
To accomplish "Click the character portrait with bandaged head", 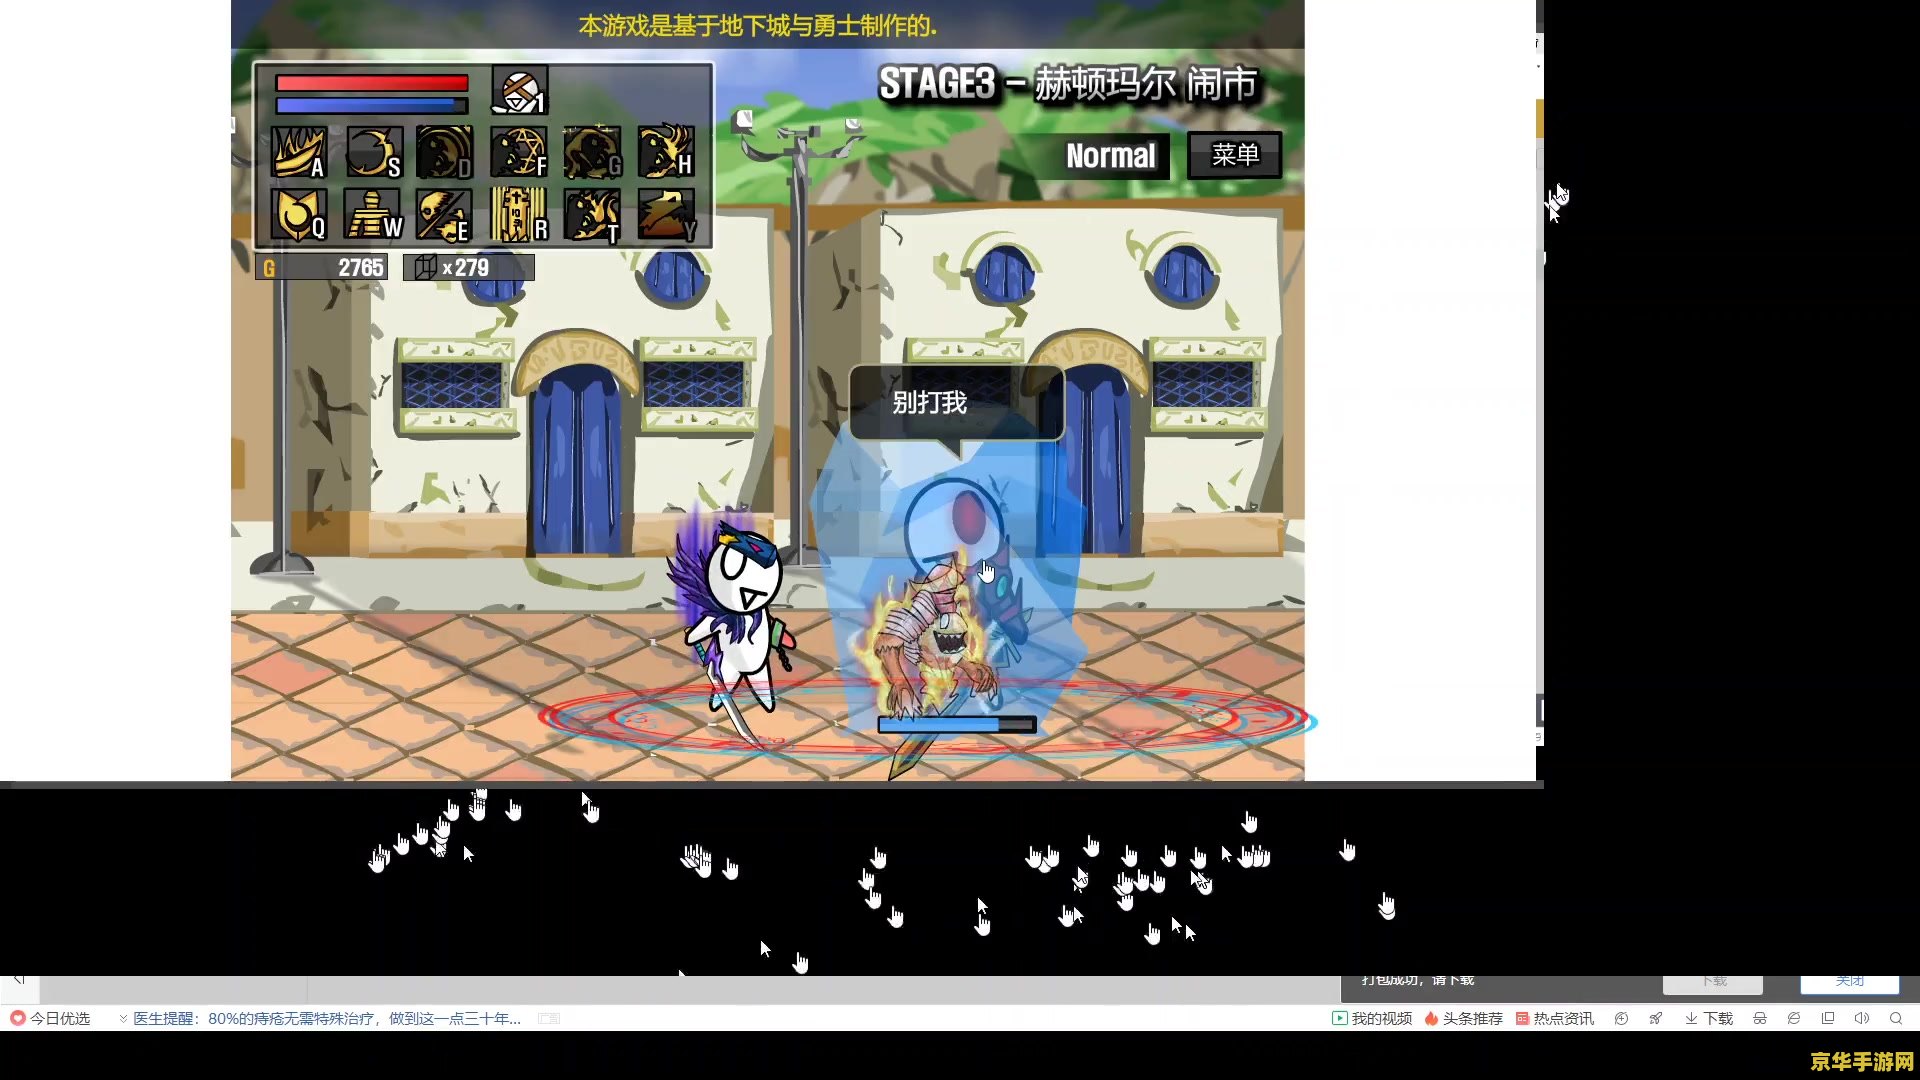I will click(x=520, y=91).
